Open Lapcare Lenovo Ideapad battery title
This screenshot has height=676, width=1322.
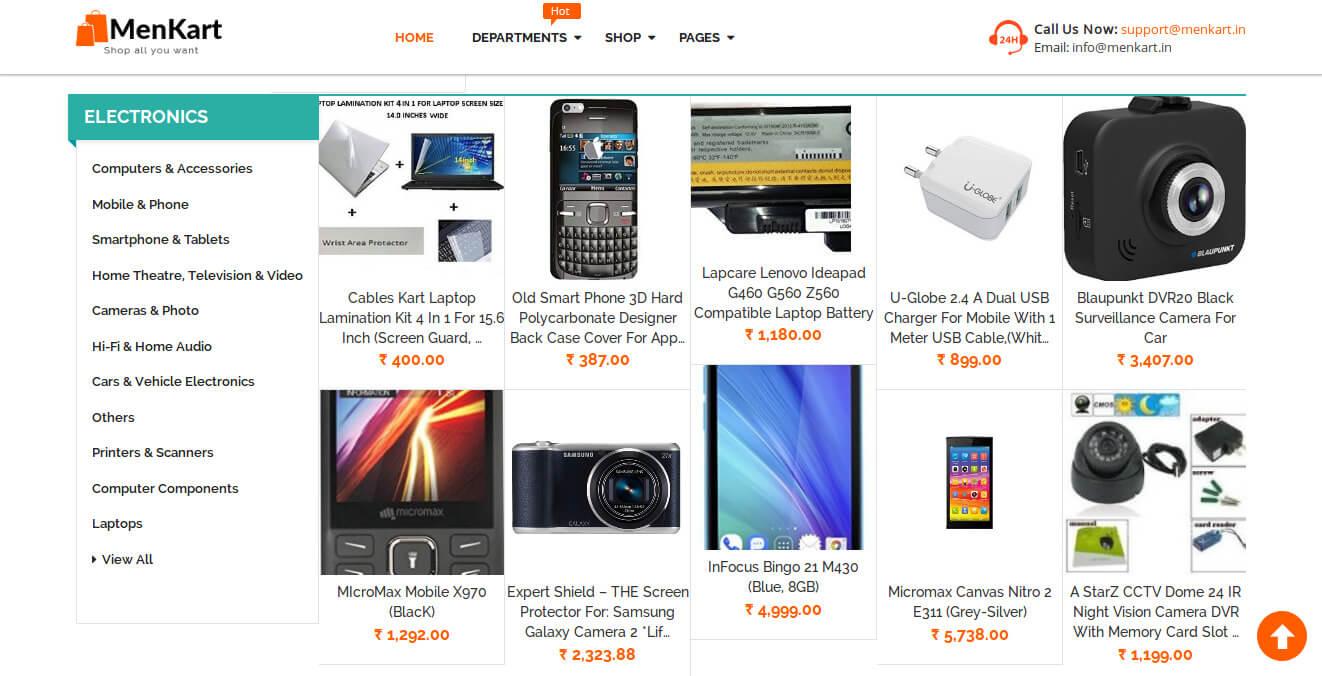pyautogui.click(x=784, y=293)
